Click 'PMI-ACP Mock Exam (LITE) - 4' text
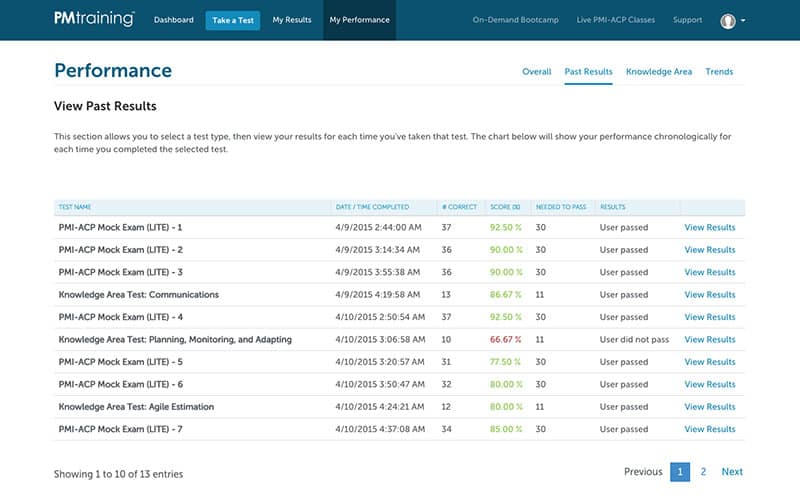The image size is (800, 503). coord(120,317)
